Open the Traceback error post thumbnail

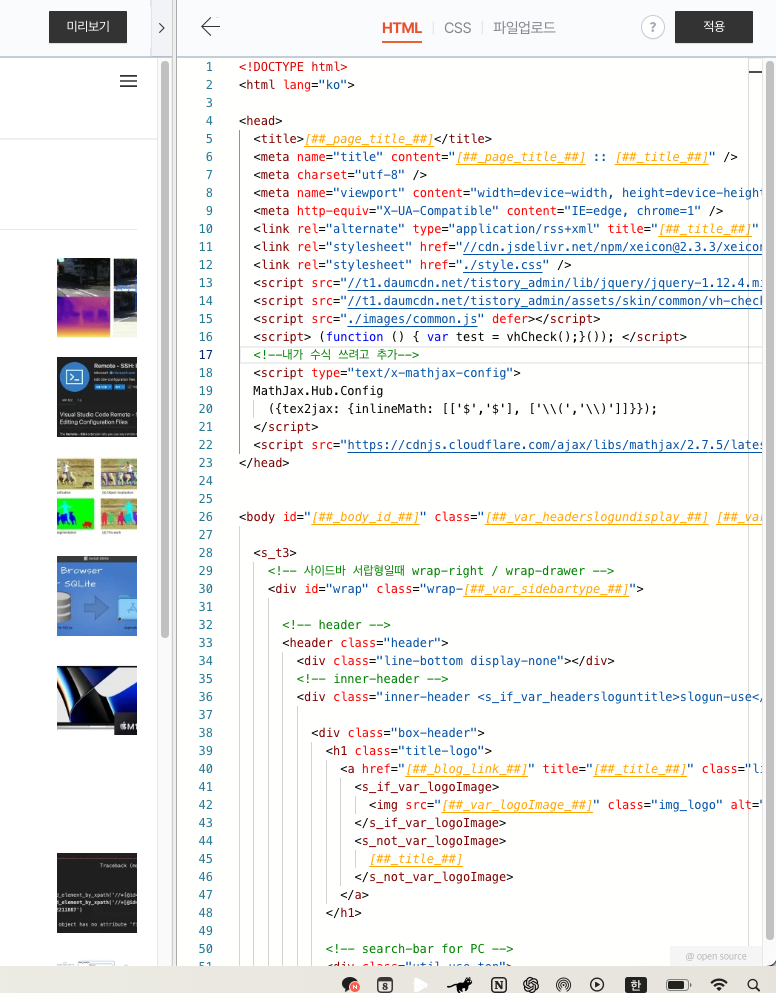[97, 893]
